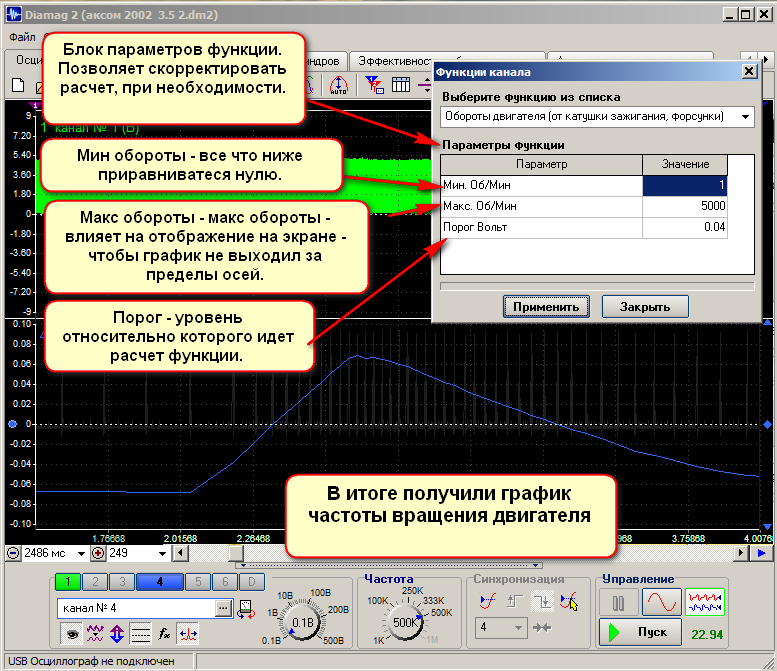This screenshot has width=777, height=671.
Task: Click the horizontal scrollbar thumb
Action: coord(235,553)
